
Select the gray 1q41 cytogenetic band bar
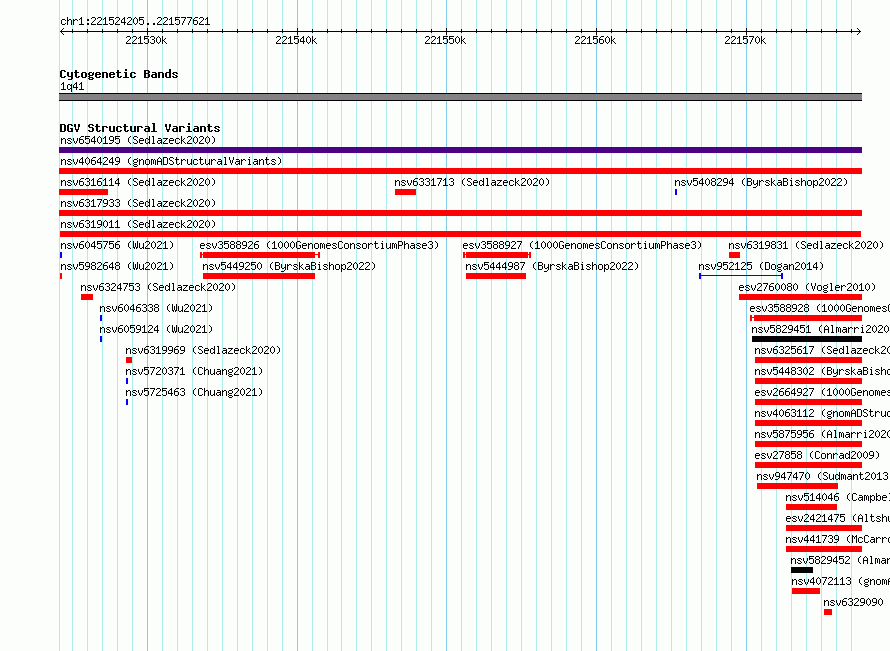pos(460,97)
